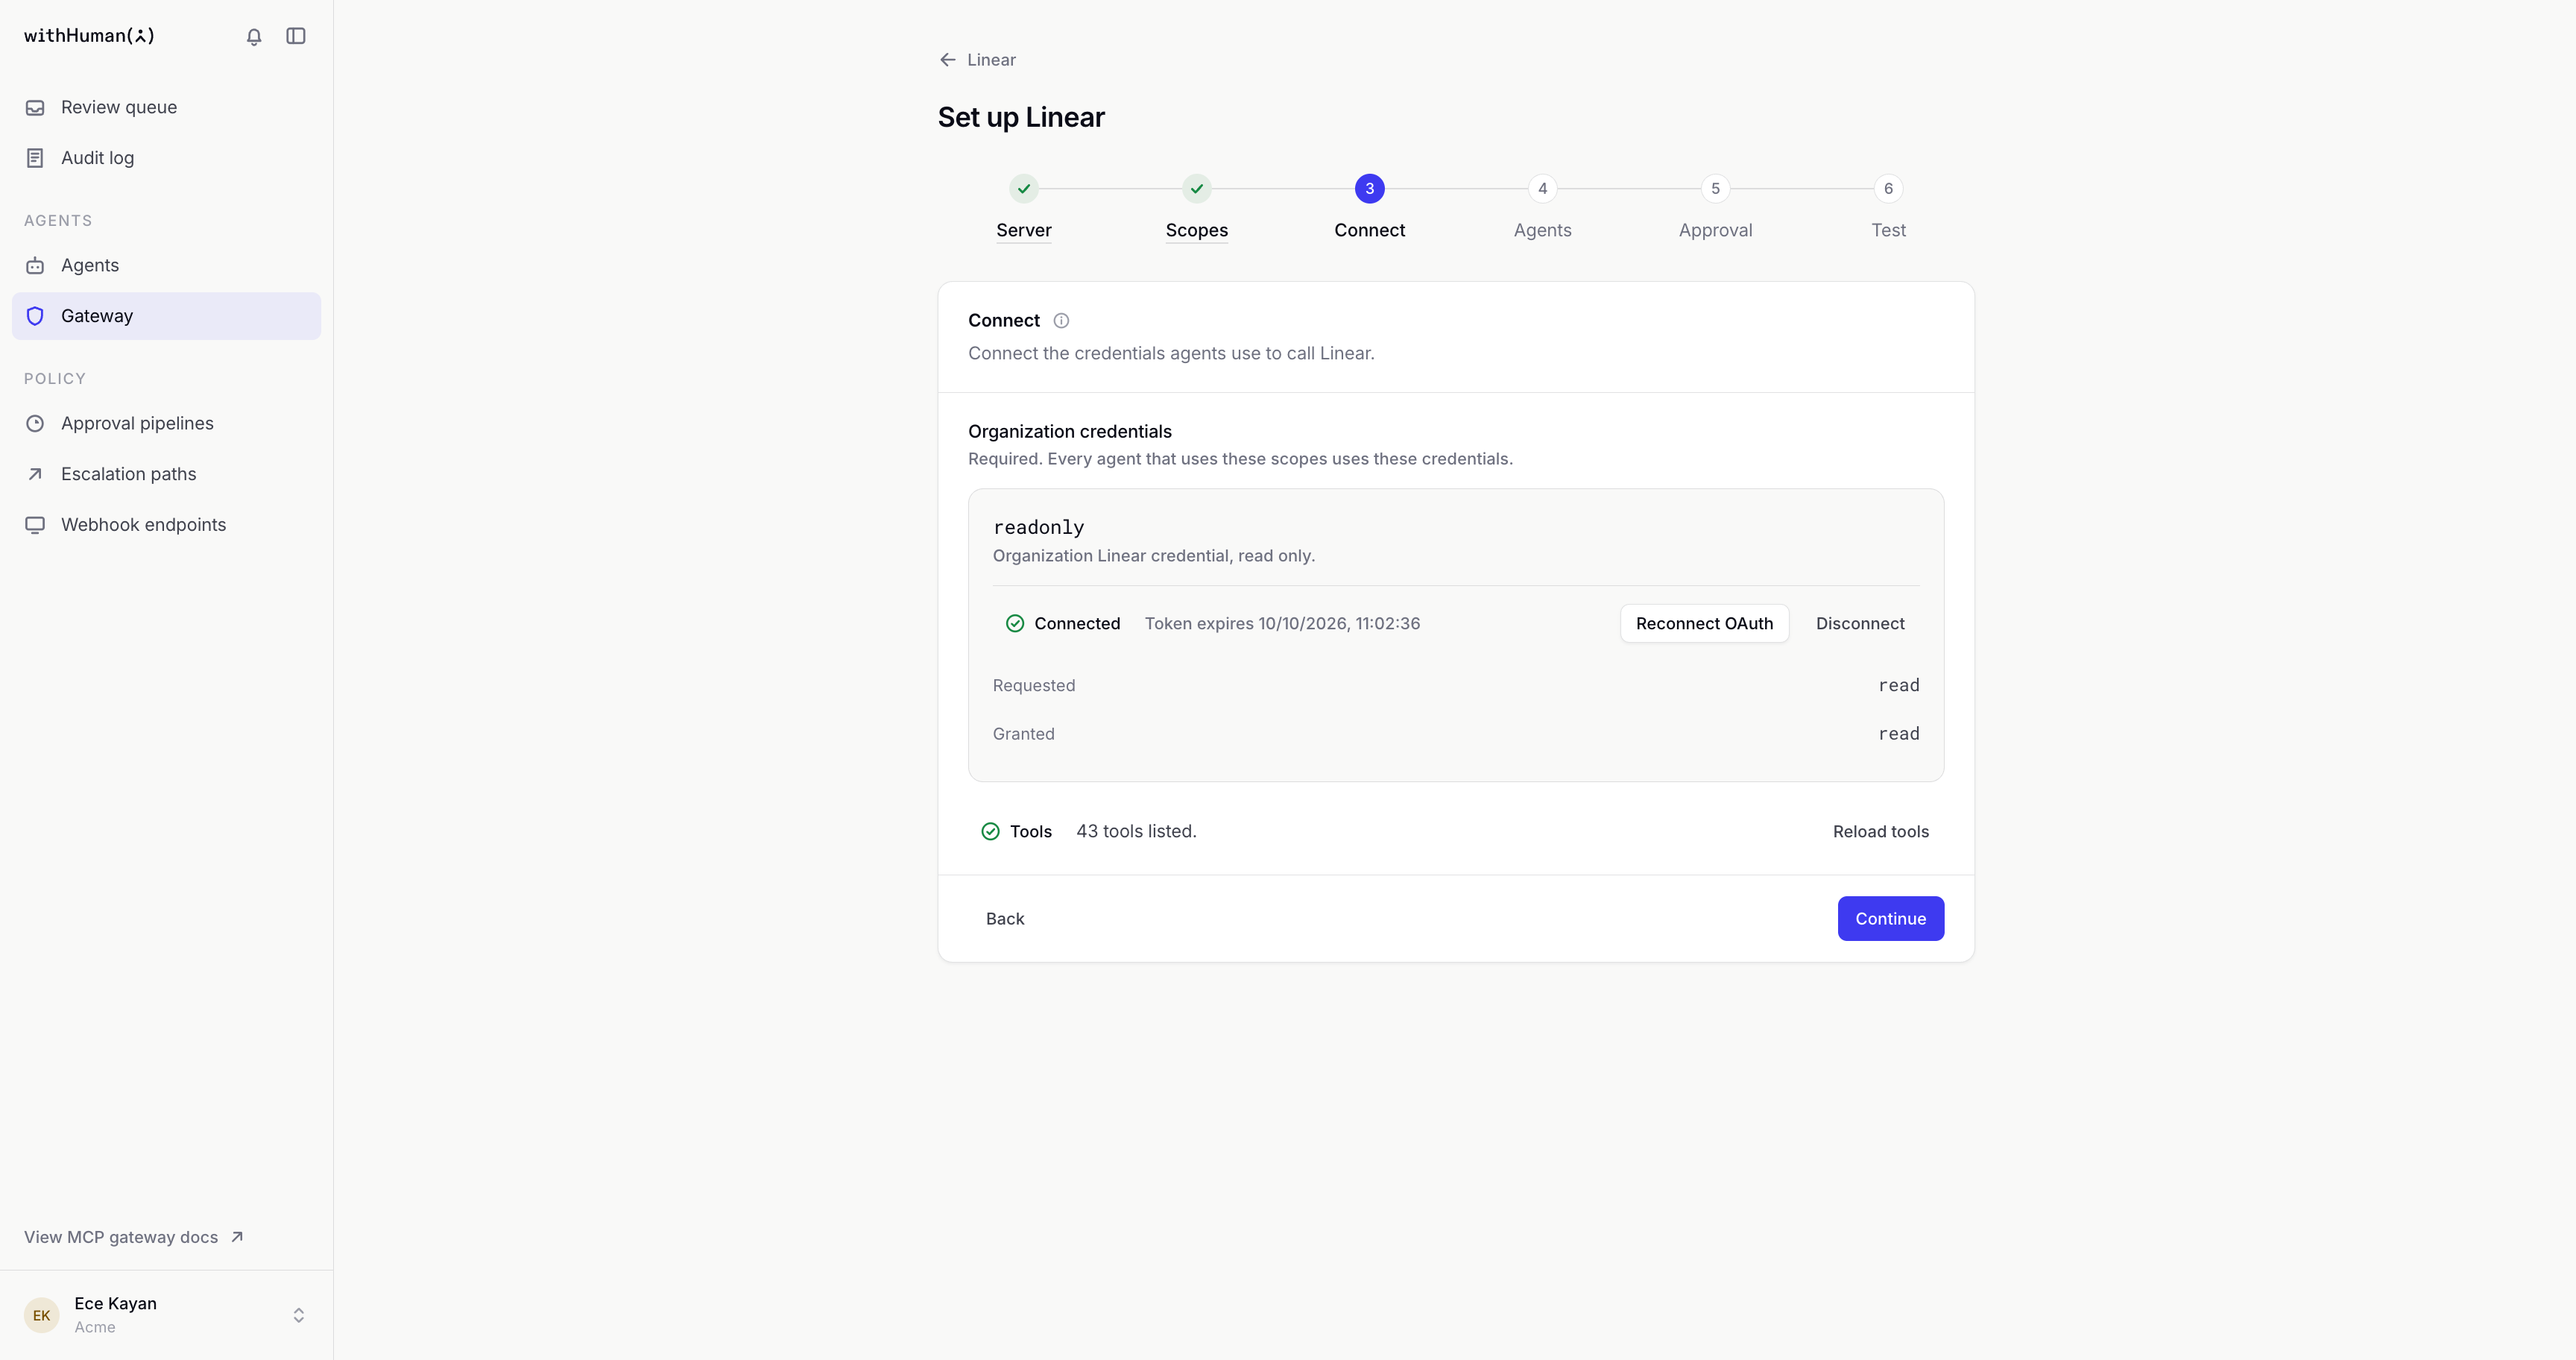
Task: Select the Connect step 3
Action: point(1369,209)
